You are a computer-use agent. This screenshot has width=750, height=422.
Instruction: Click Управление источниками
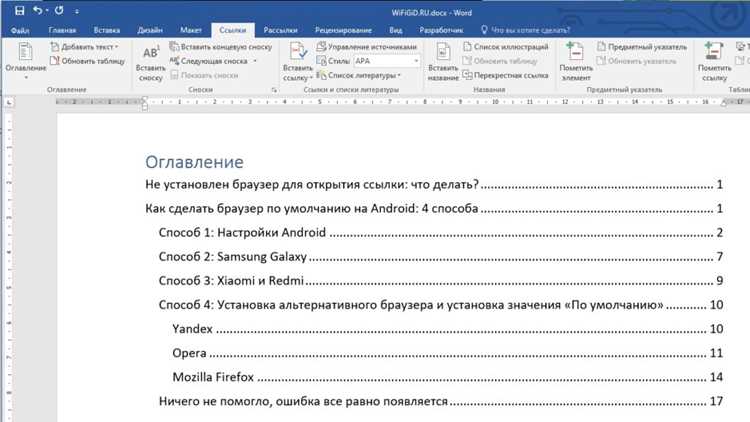click(367, 47)
